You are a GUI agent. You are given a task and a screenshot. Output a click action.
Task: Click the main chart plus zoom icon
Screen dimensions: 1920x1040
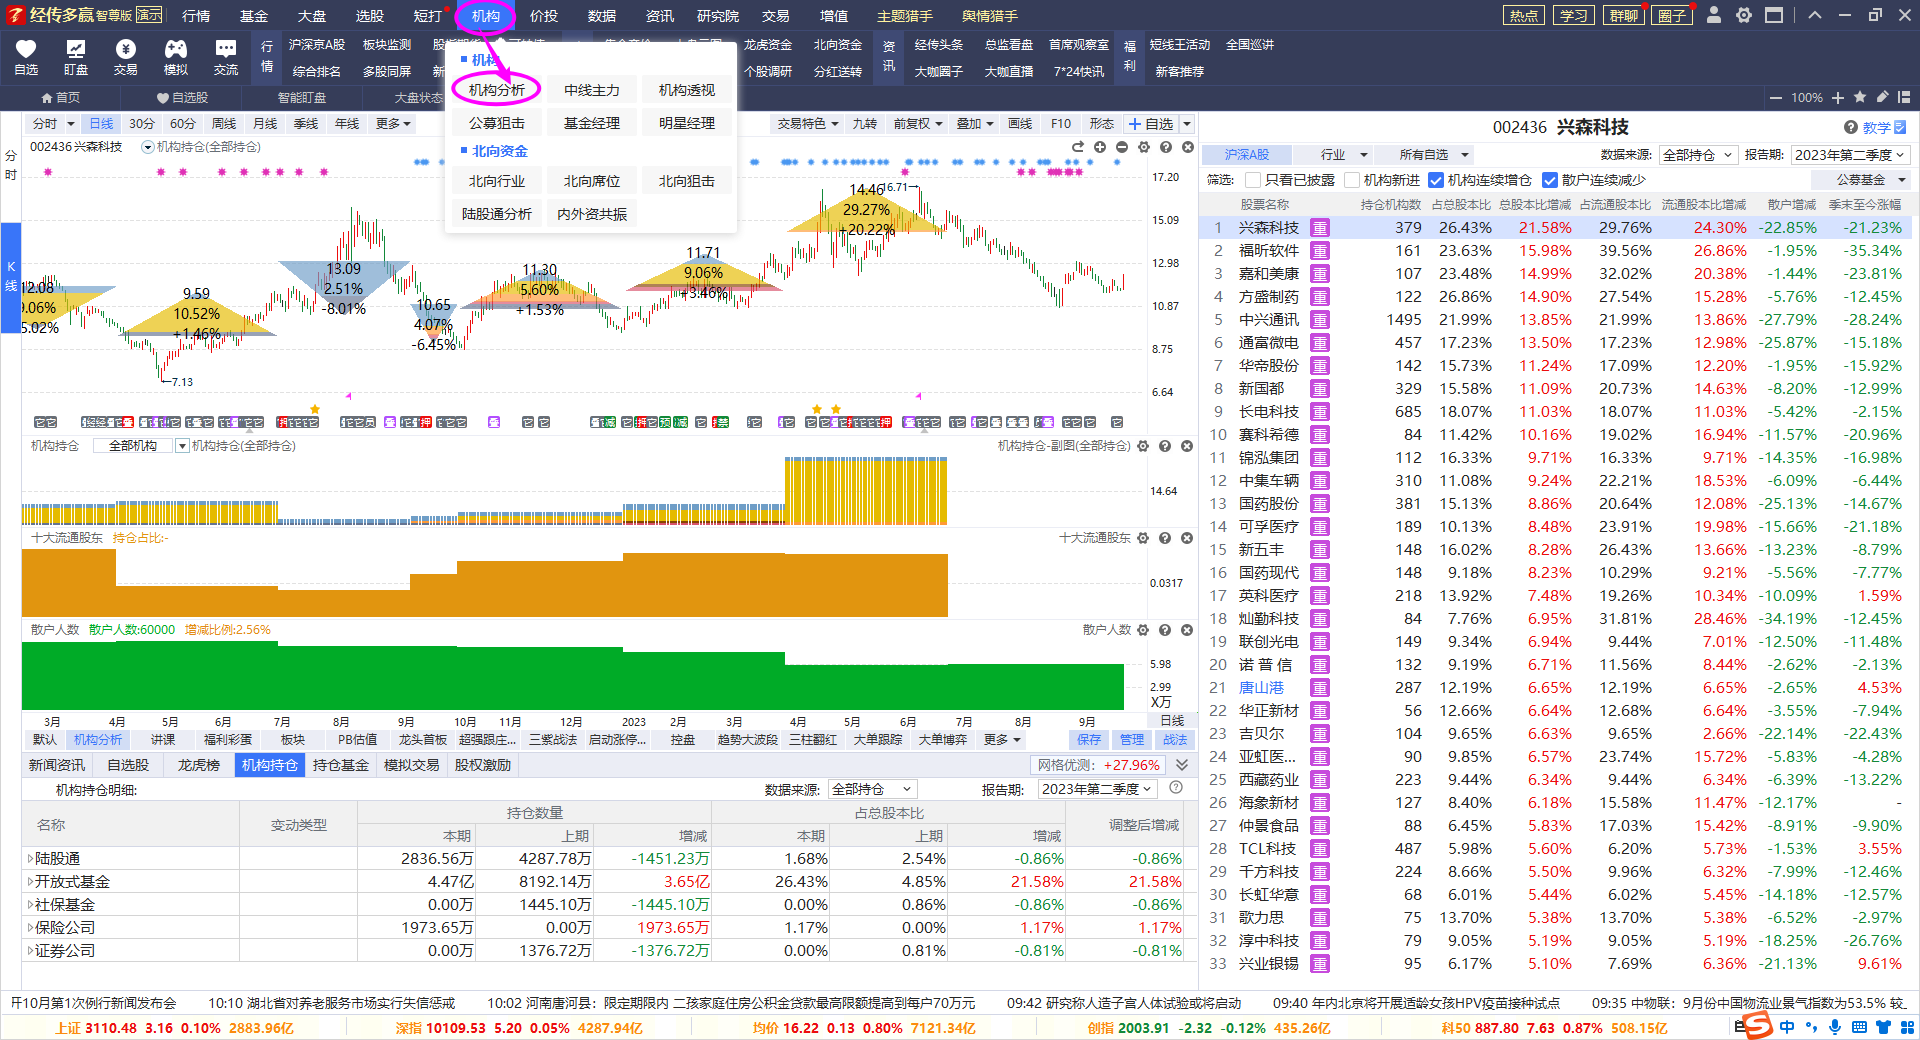point(1100,147)
